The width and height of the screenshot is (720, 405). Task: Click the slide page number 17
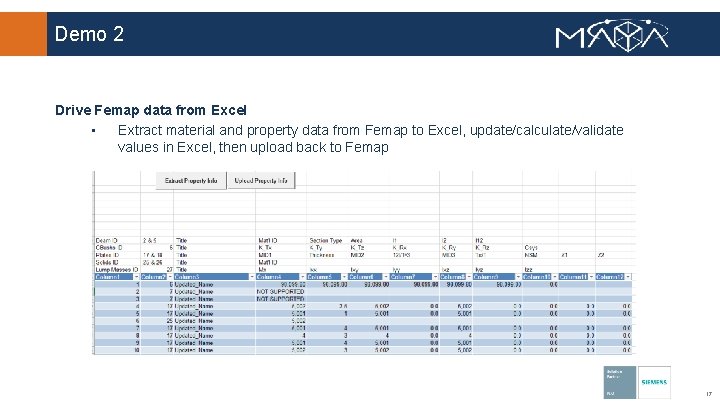pyautogui.click(x=709, y=394)
